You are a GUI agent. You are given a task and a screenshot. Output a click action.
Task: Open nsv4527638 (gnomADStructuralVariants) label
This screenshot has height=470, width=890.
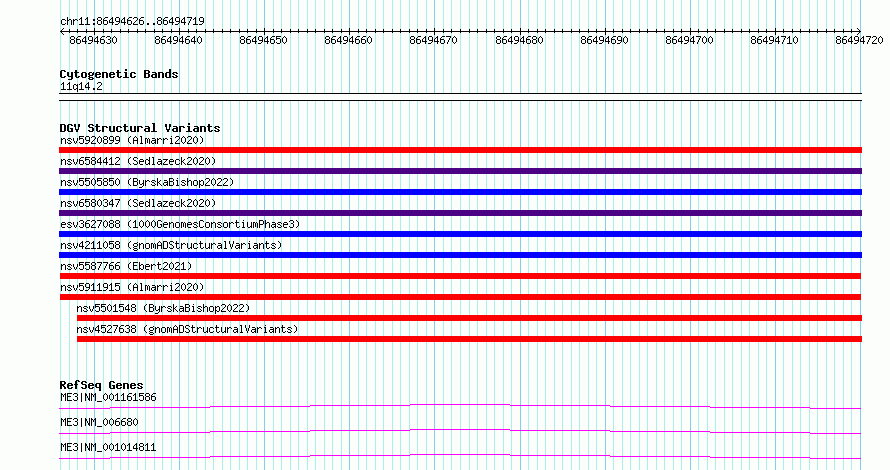coord(187,329)
